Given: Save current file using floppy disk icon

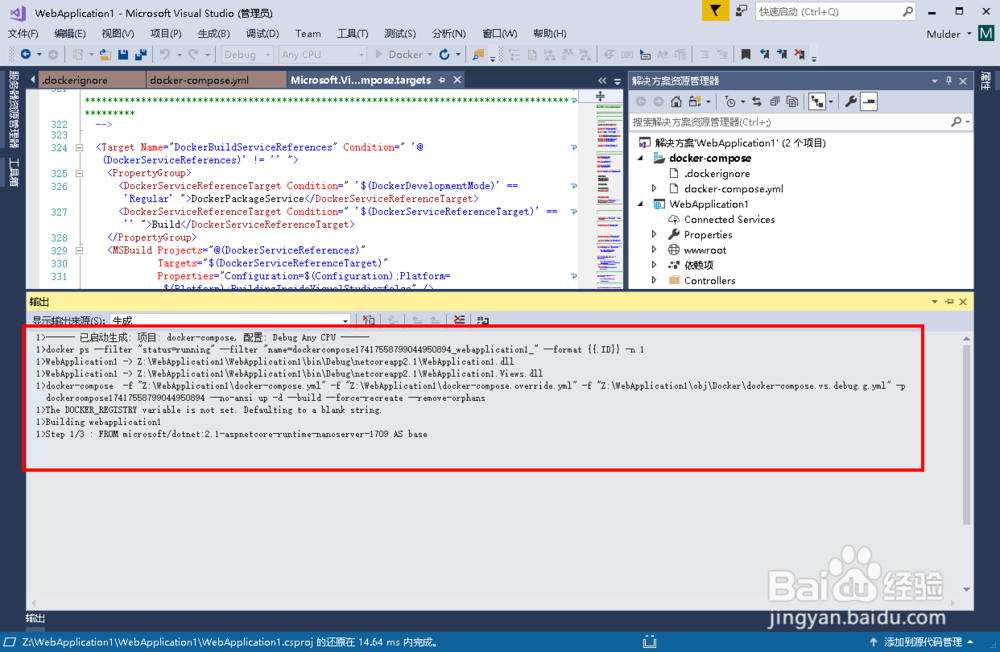Looking at the screenshot, I should point(123,55).
